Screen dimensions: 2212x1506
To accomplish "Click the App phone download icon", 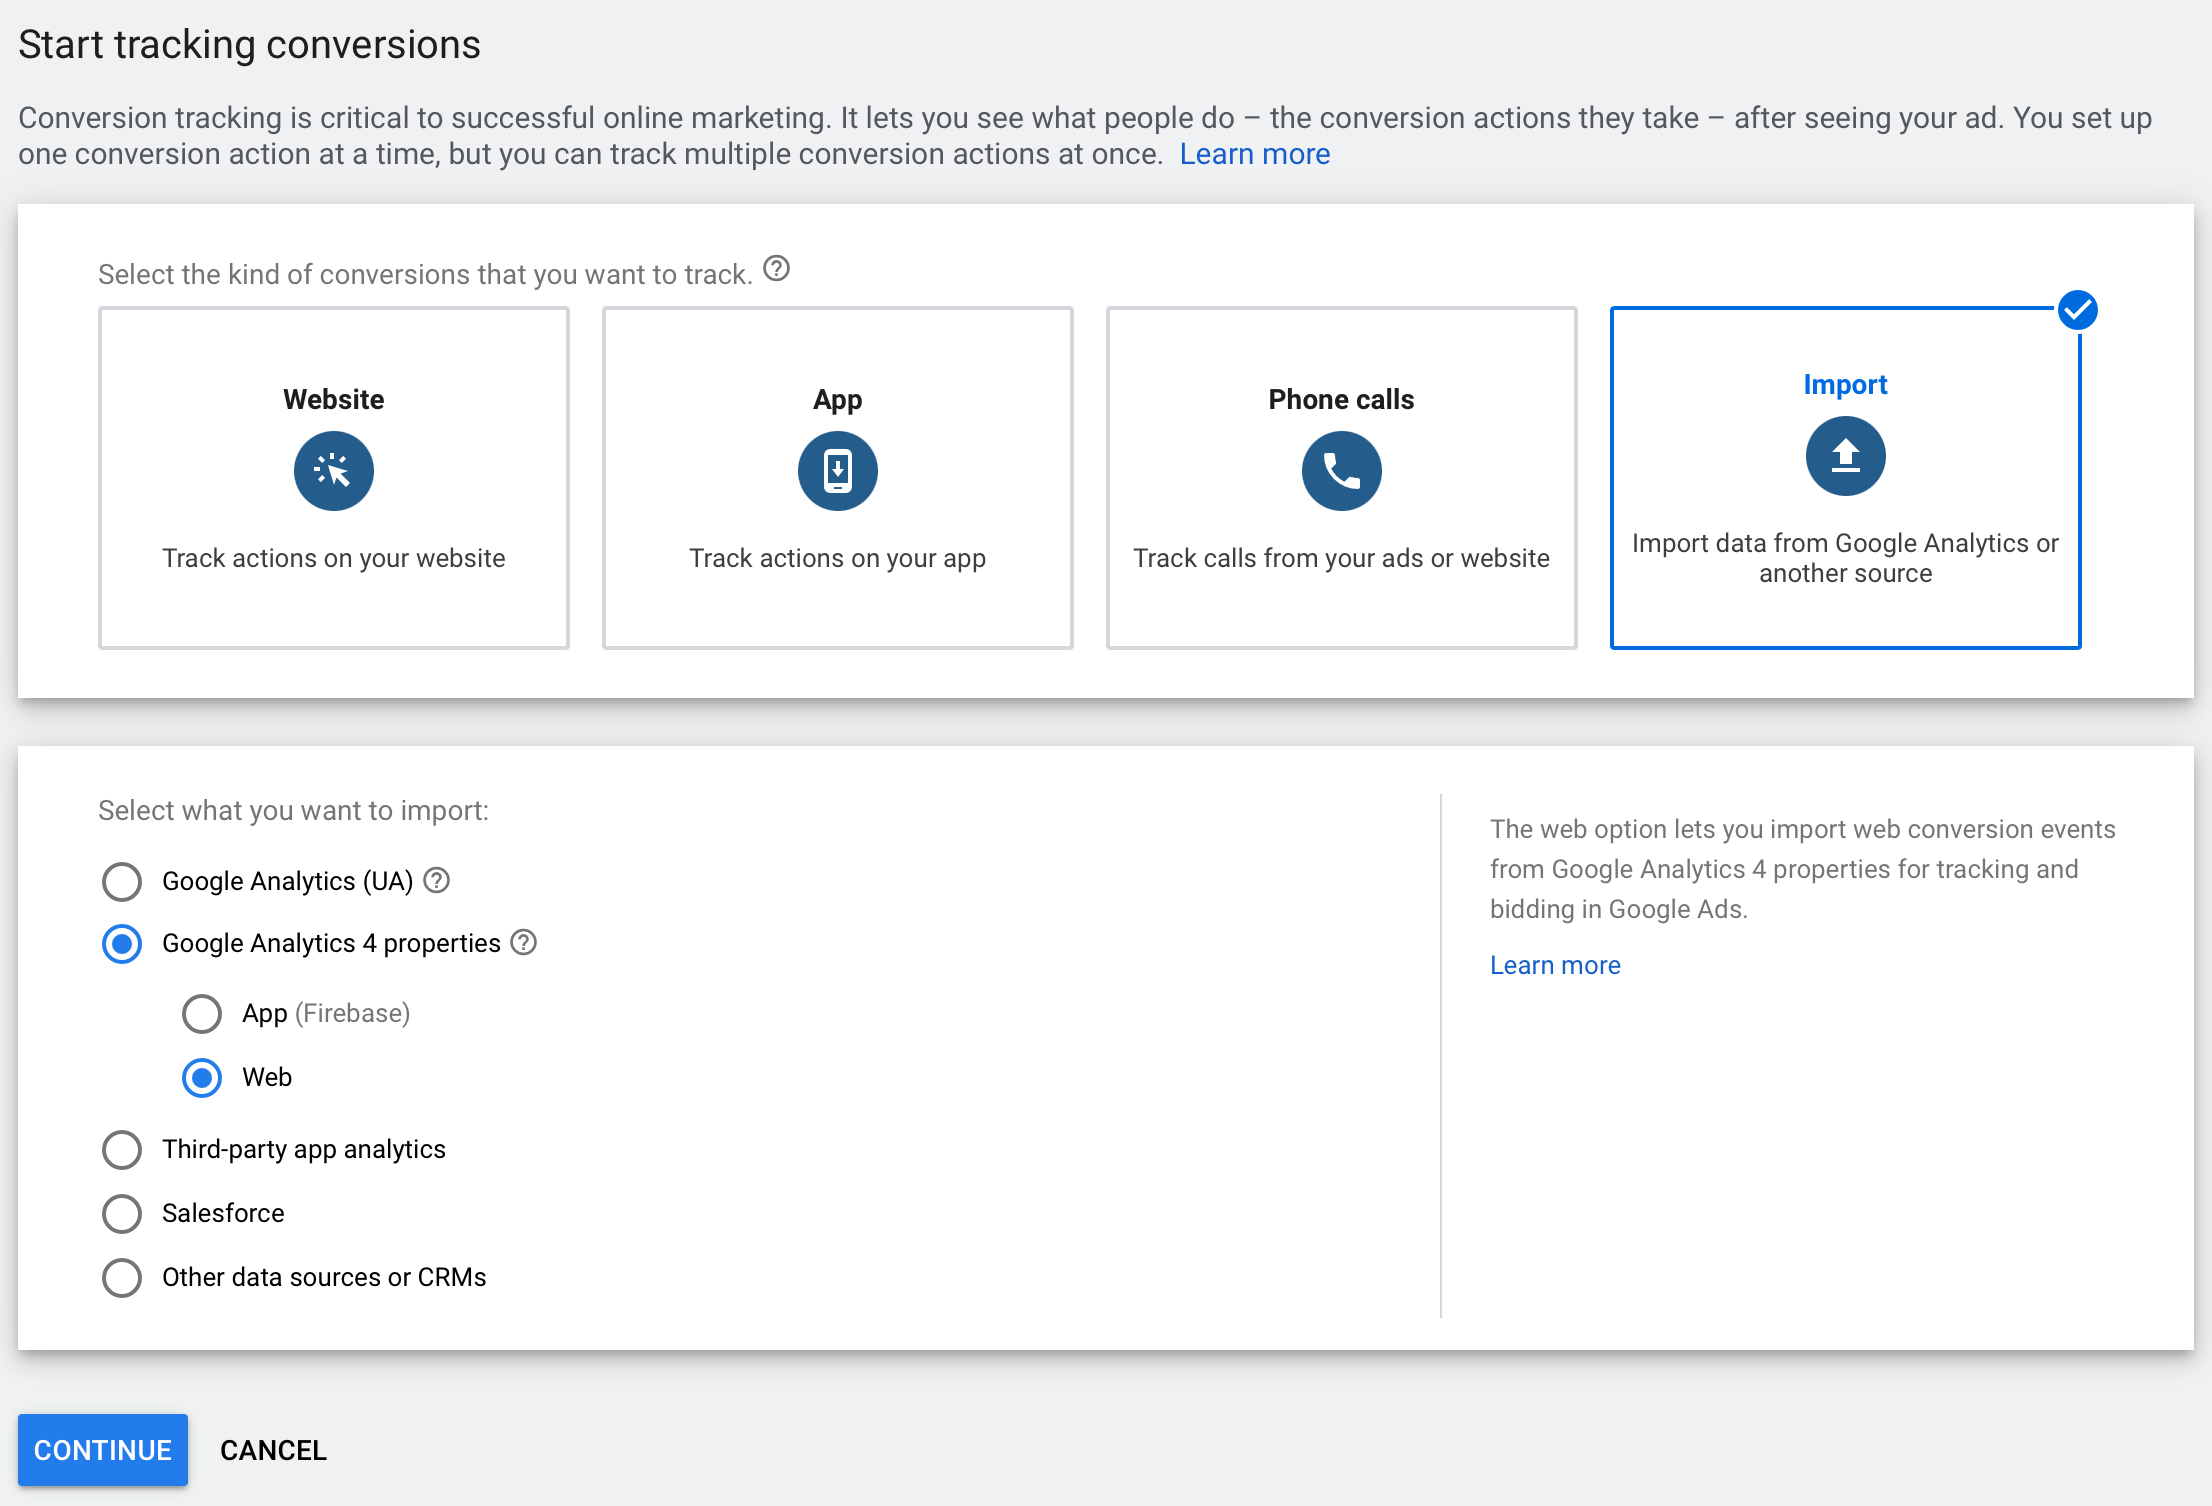I will pyautogui.click(x=838, y=471).
